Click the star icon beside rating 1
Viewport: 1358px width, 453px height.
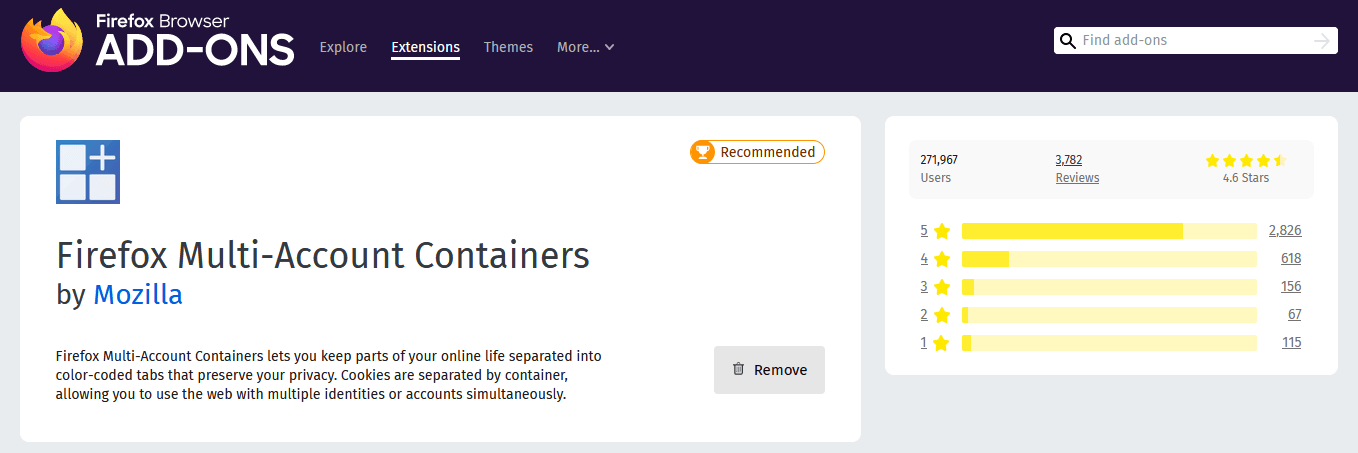tap(942, 343)
